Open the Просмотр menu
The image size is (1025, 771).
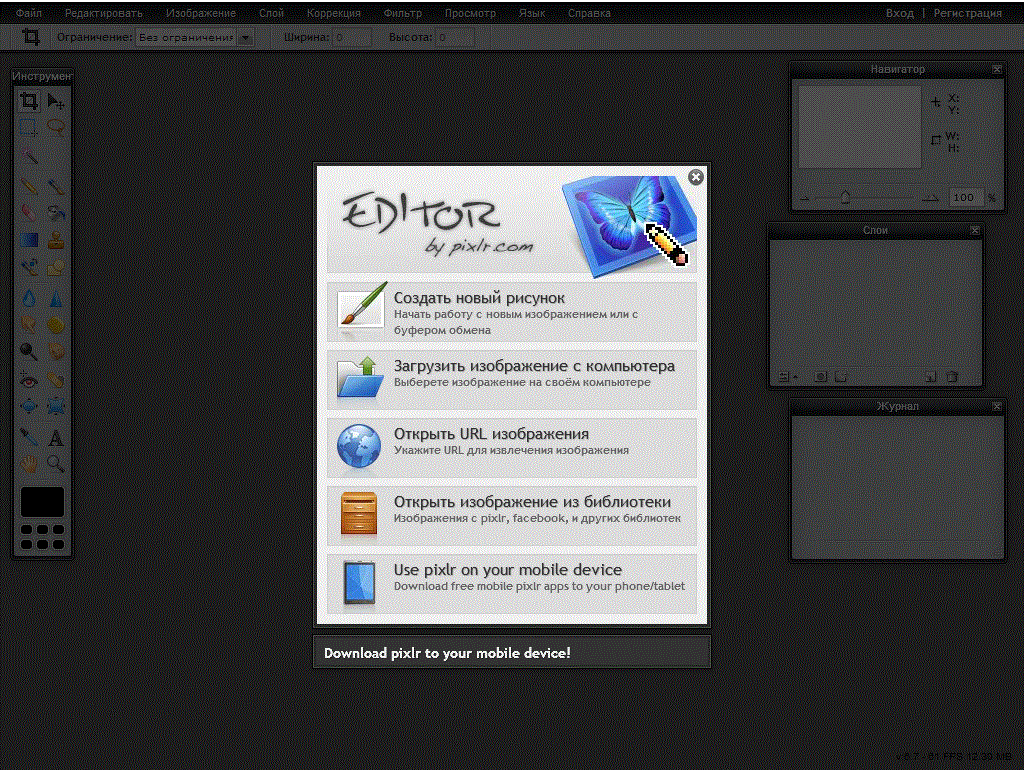click(x=470, y=12)
